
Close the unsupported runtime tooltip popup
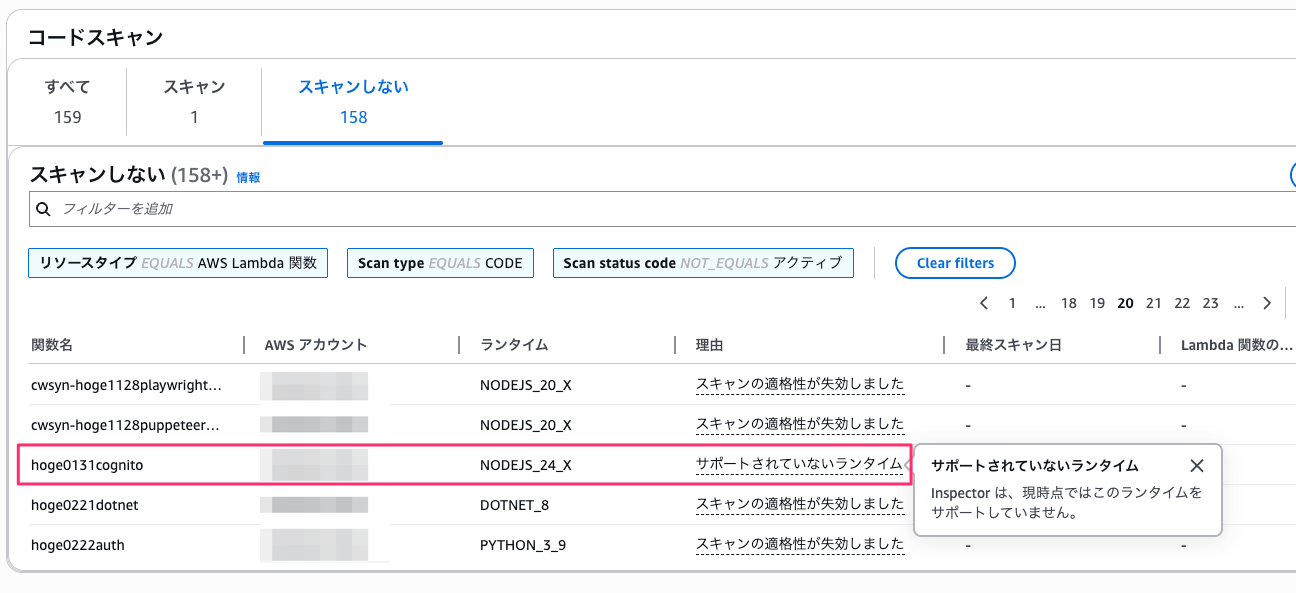coord(1197,466)
